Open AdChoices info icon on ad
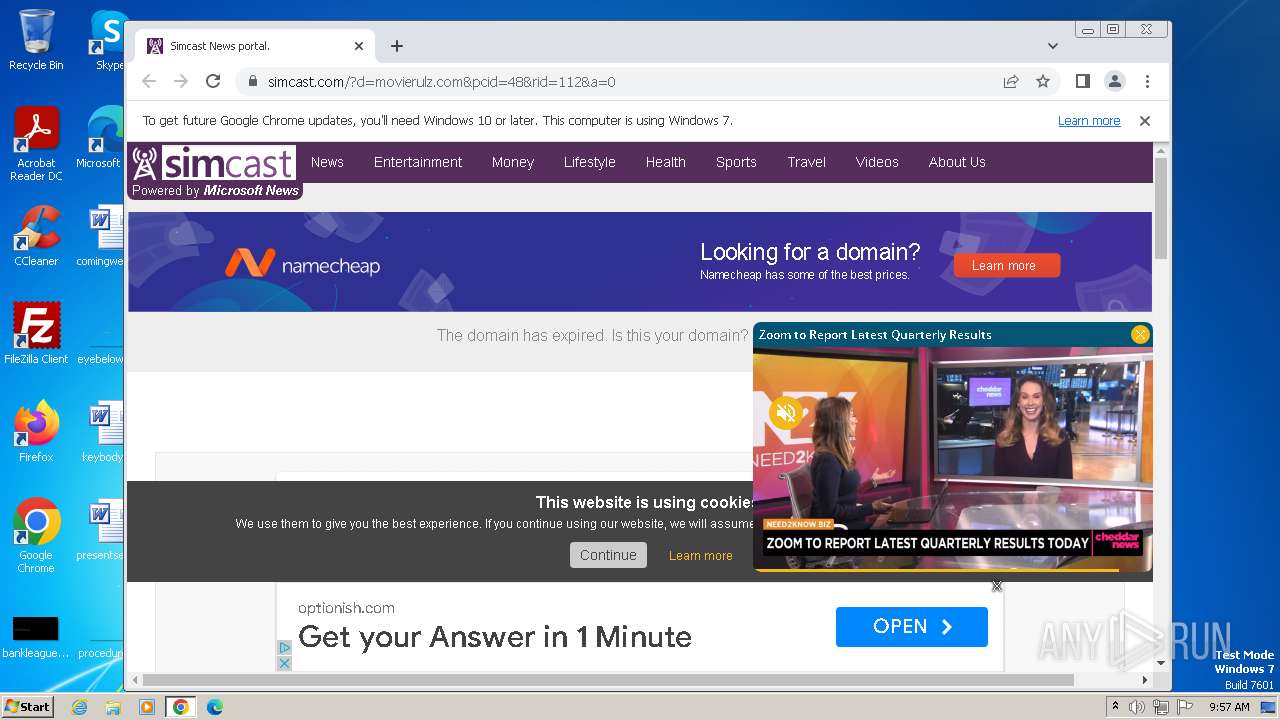Screen dimensions: 1280x720 point(284,648)
